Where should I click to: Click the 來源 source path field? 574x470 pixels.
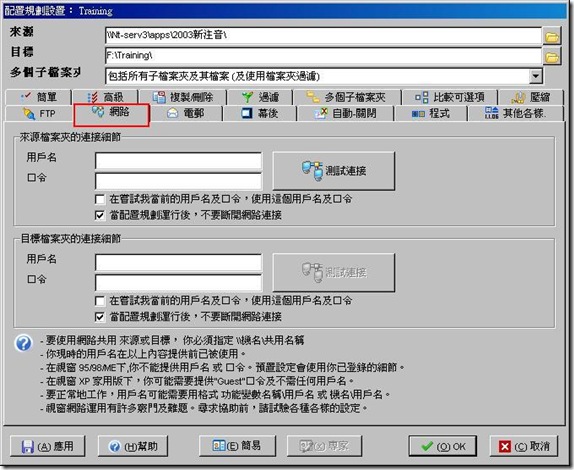coord(323,36)
